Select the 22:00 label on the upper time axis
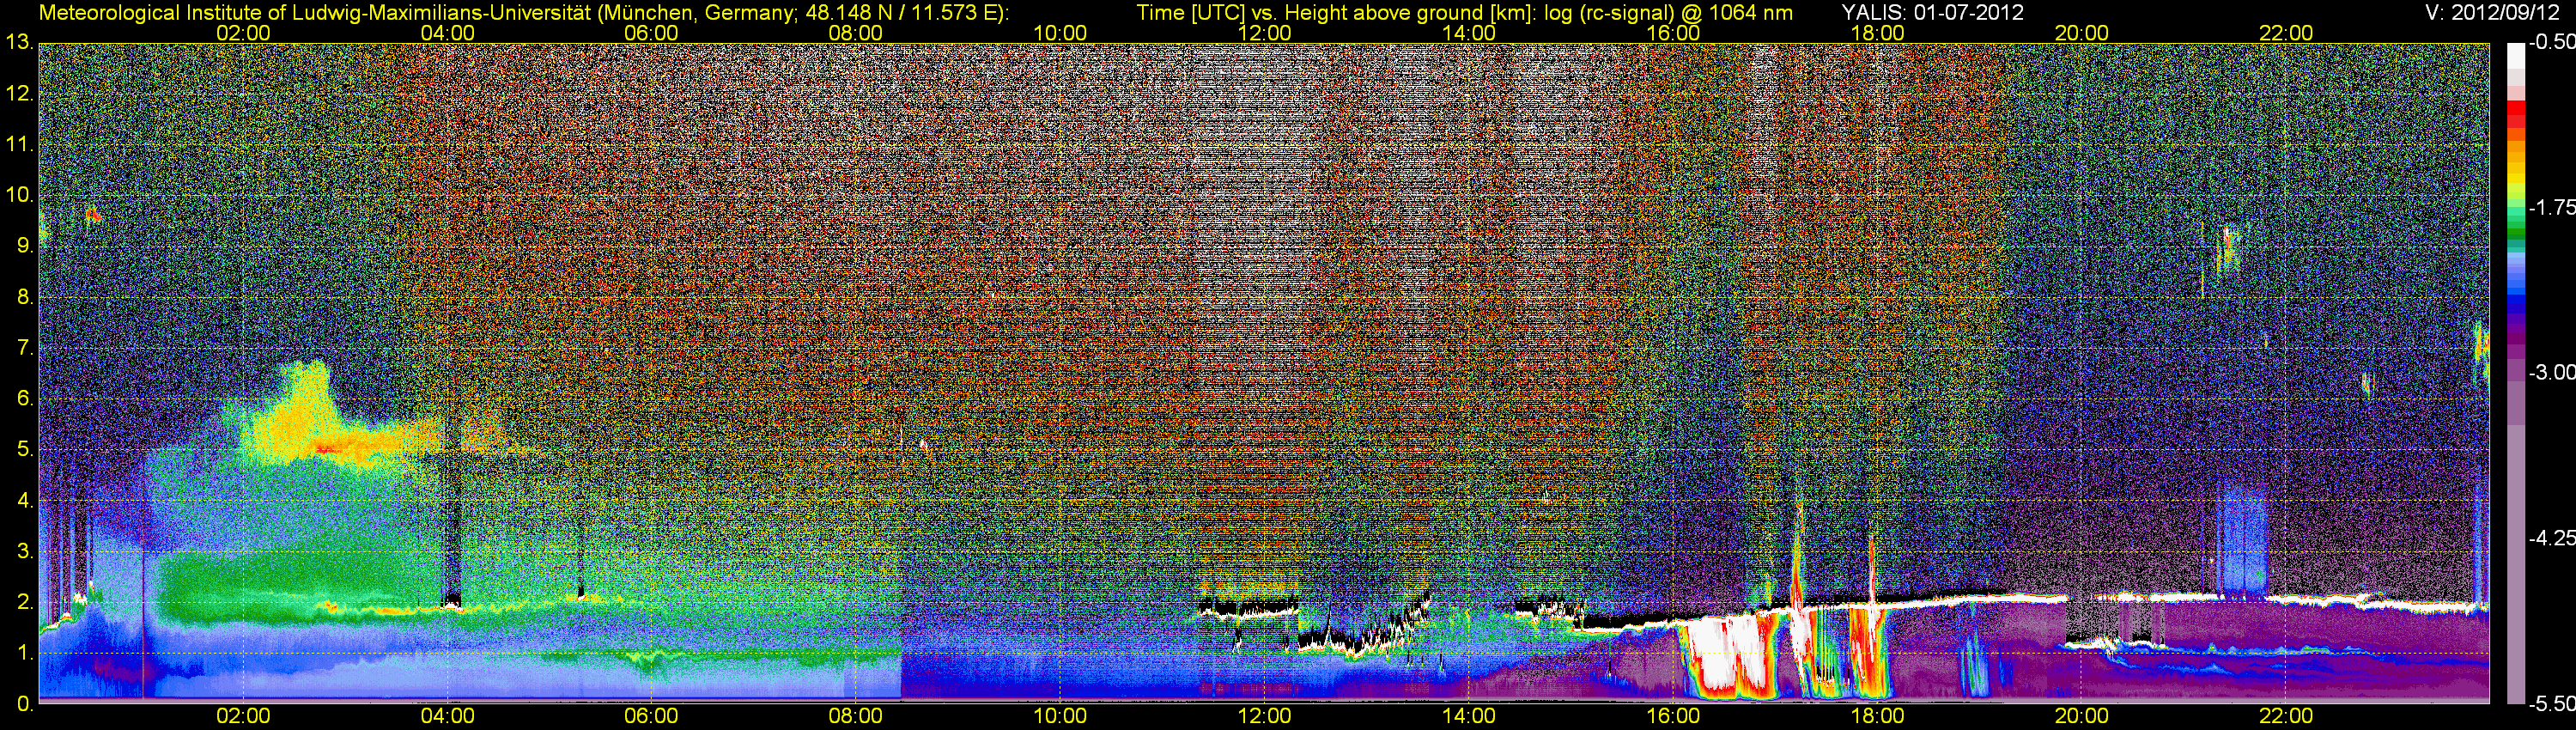 (2286, 33)
